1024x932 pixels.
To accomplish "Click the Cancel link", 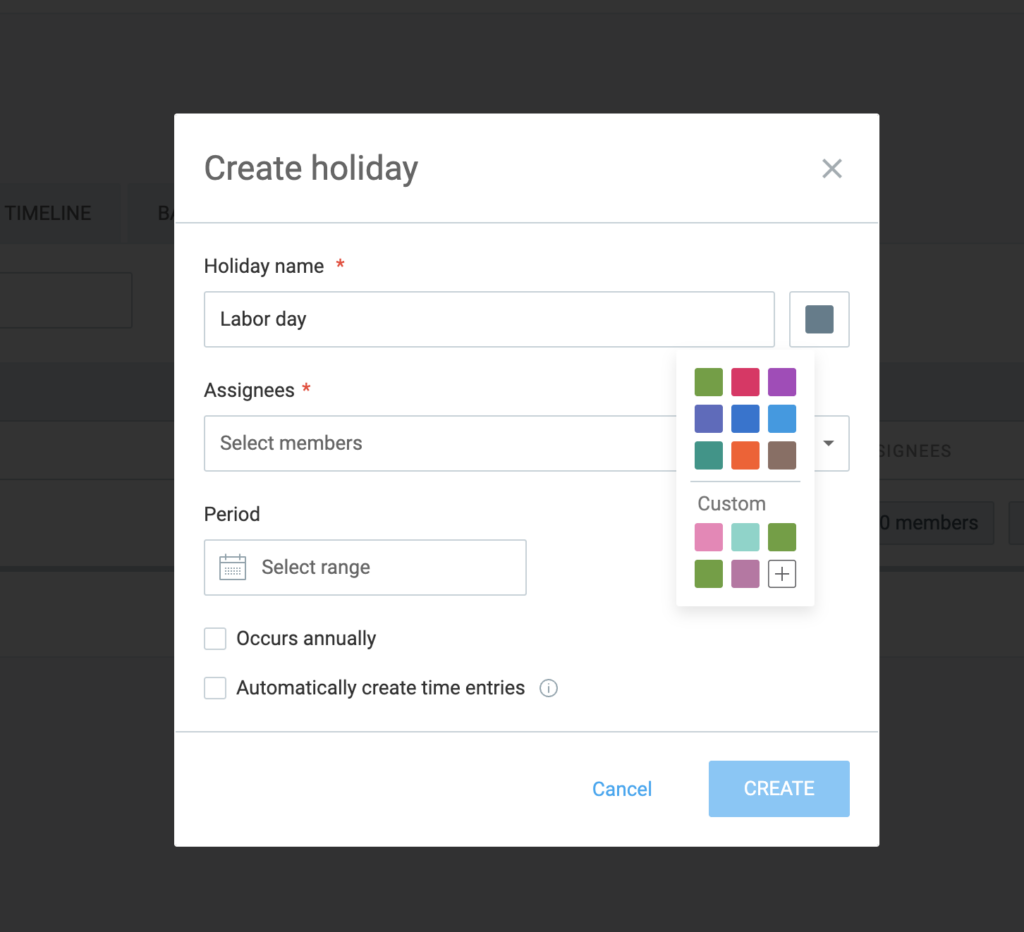I will click(x=621, y=789).
